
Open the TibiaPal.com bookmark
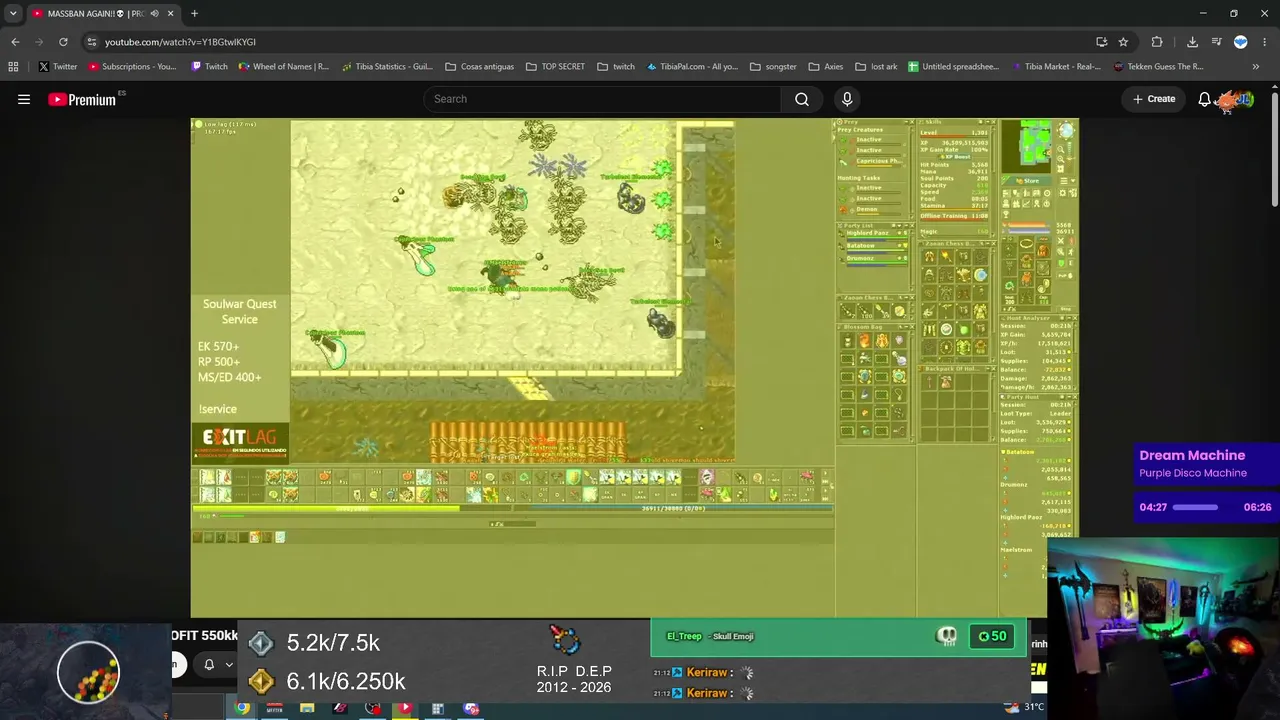point(692,67)
